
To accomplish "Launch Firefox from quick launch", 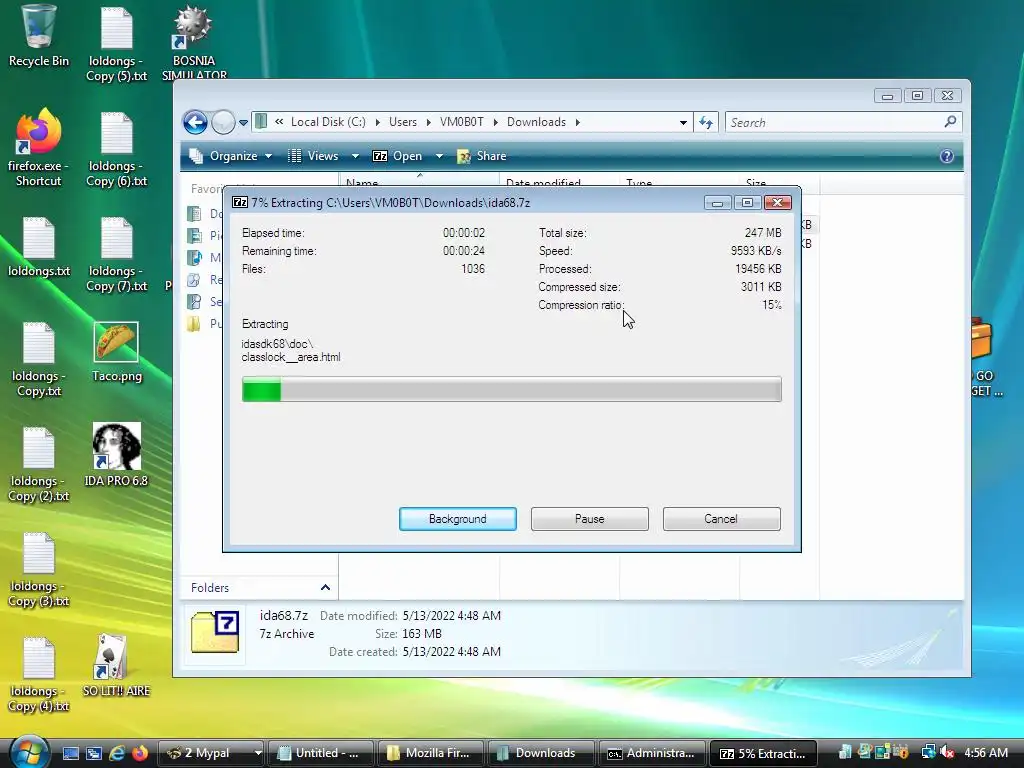I will point(140,753).
